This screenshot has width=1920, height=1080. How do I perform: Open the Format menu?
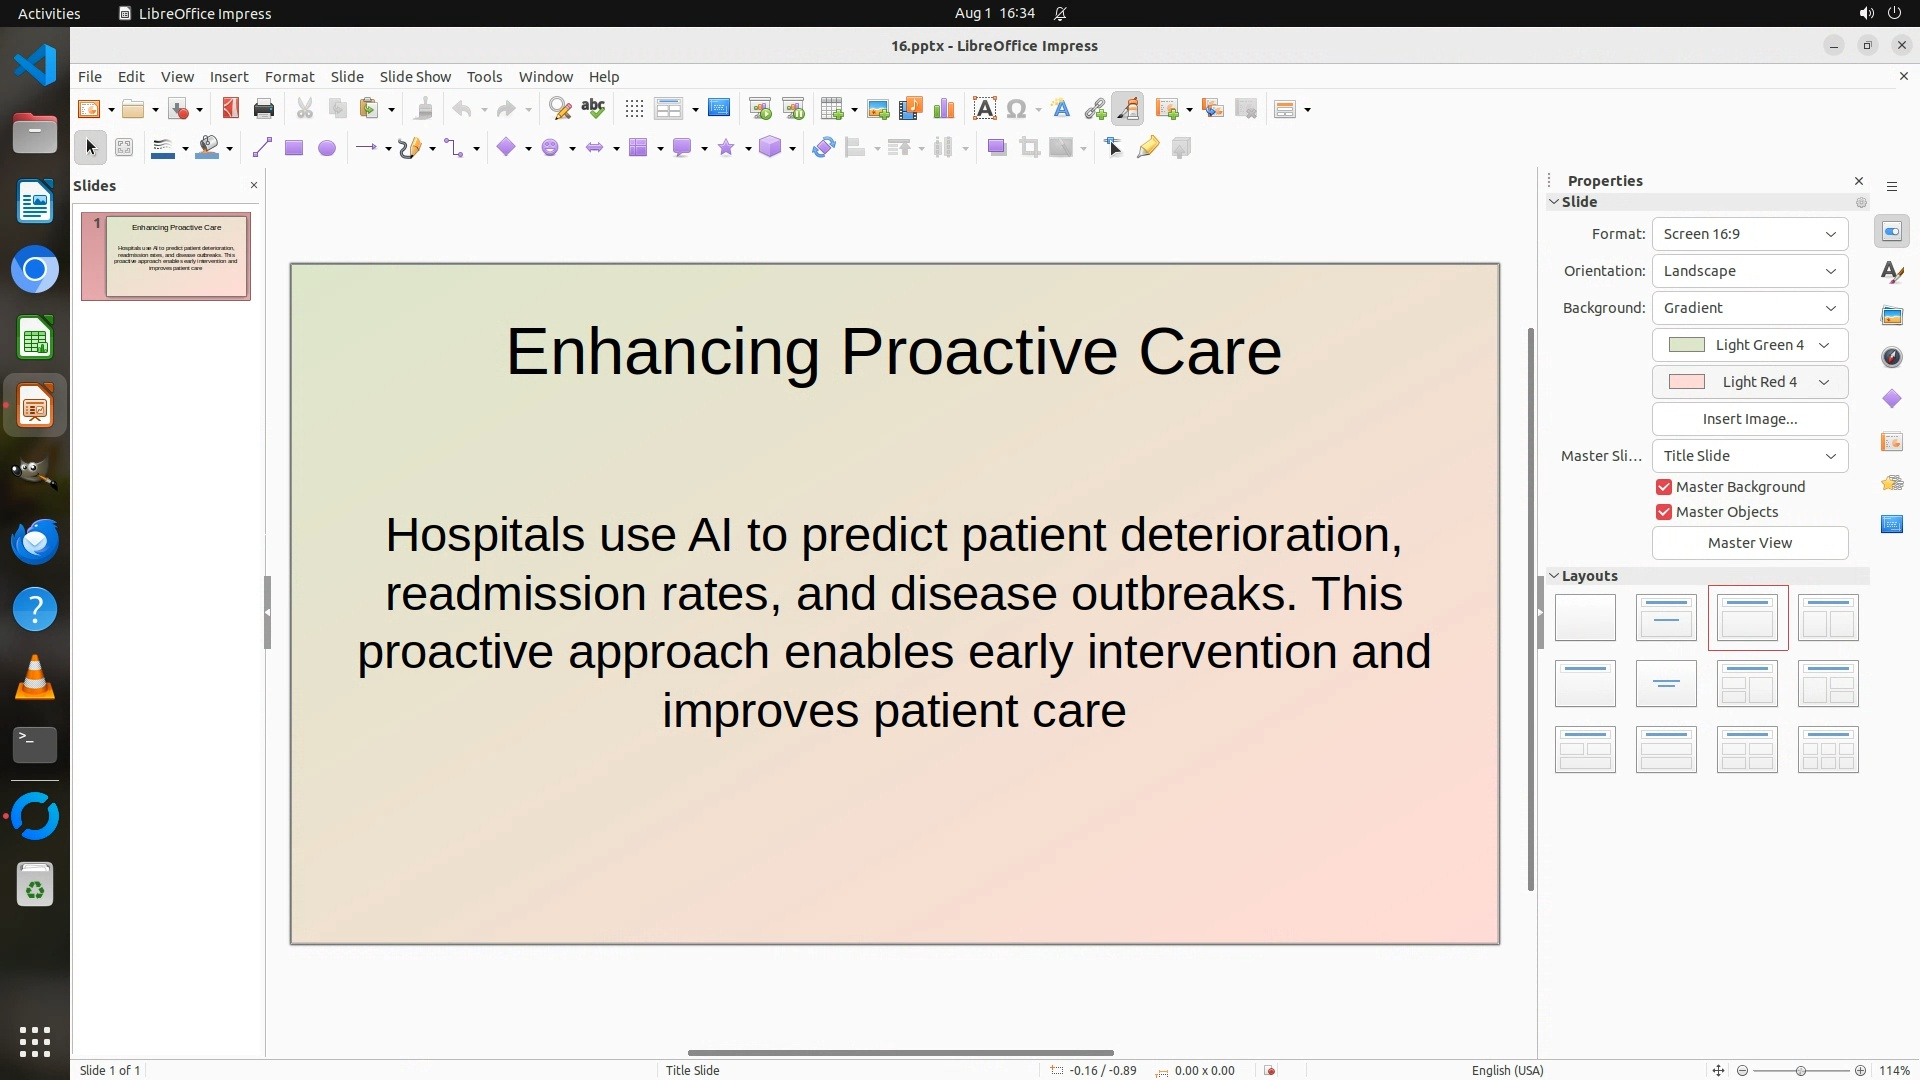pos(289,77)
